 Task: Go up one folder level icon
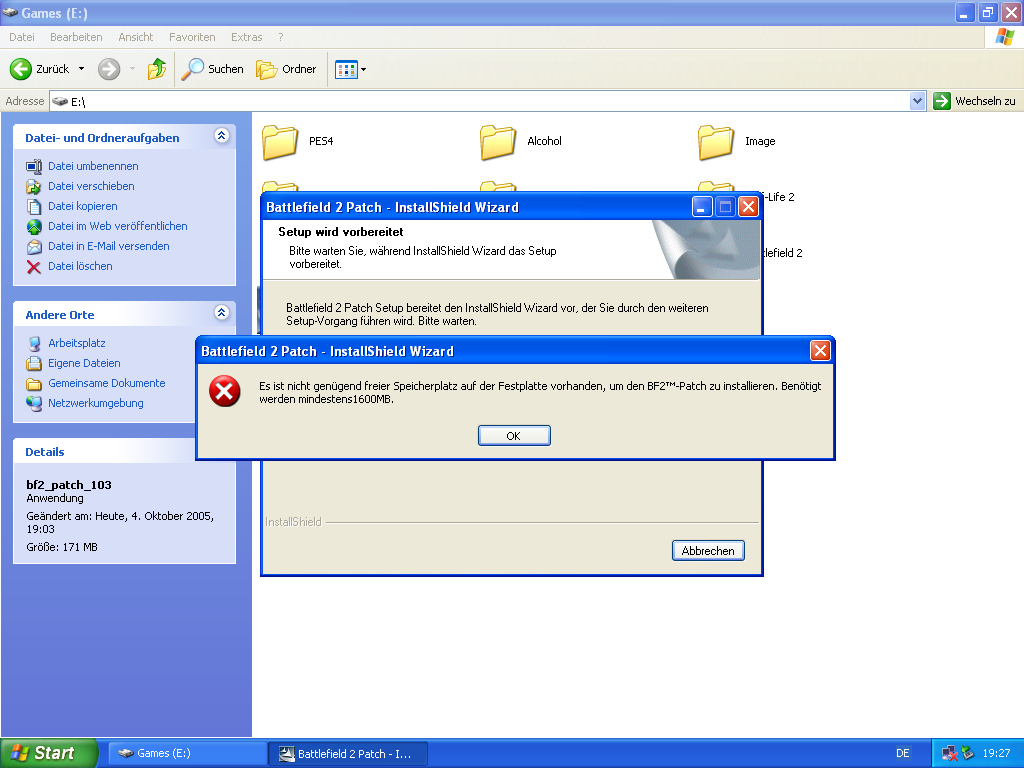[157, 69]
